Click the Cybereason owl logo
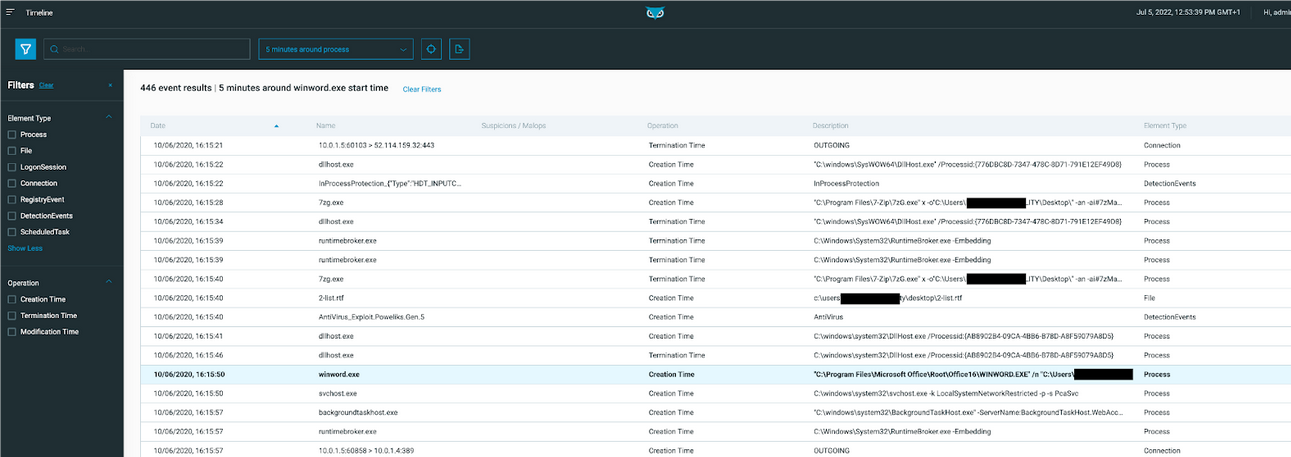Screen dimensions: 1291x457 pyautogui.click(x=655, y=13)
